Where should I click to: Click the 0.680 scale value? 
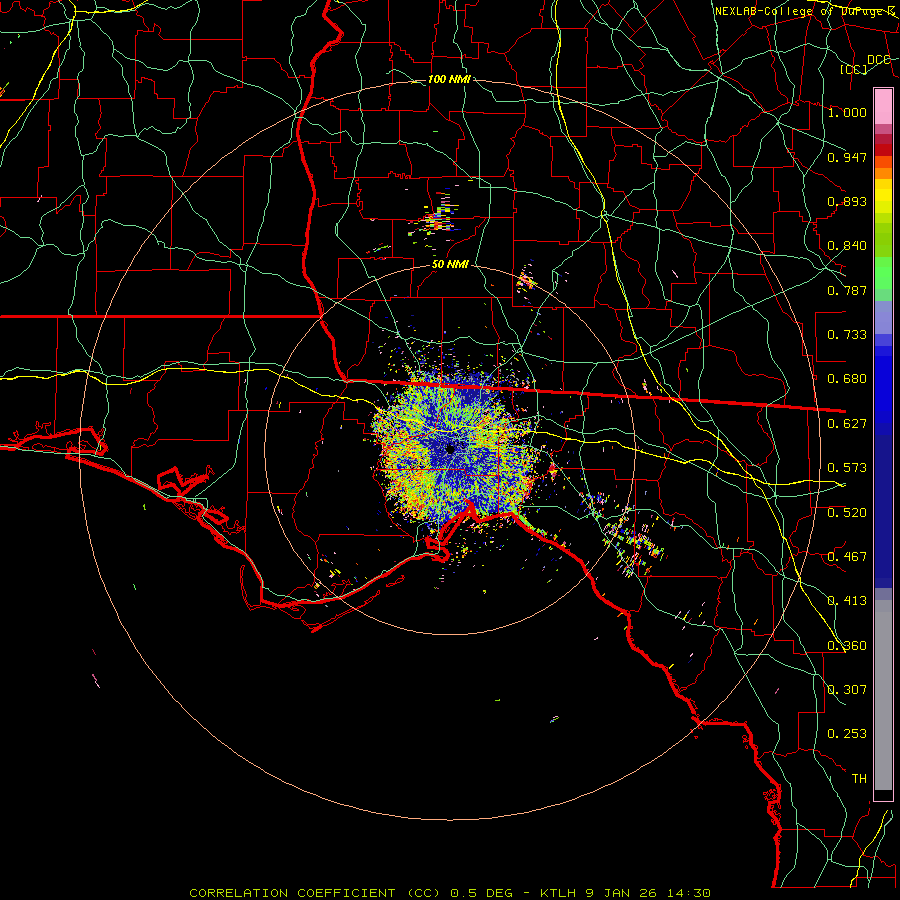tap(847, 379)
